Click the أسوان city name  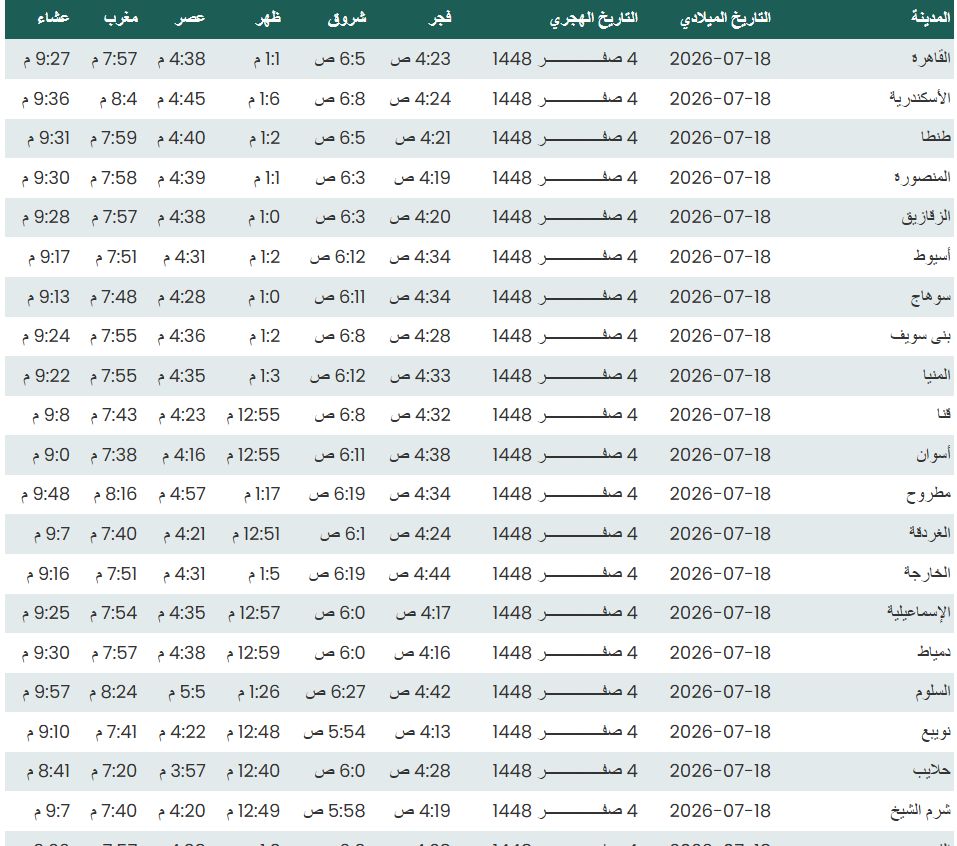coord(933,455)
